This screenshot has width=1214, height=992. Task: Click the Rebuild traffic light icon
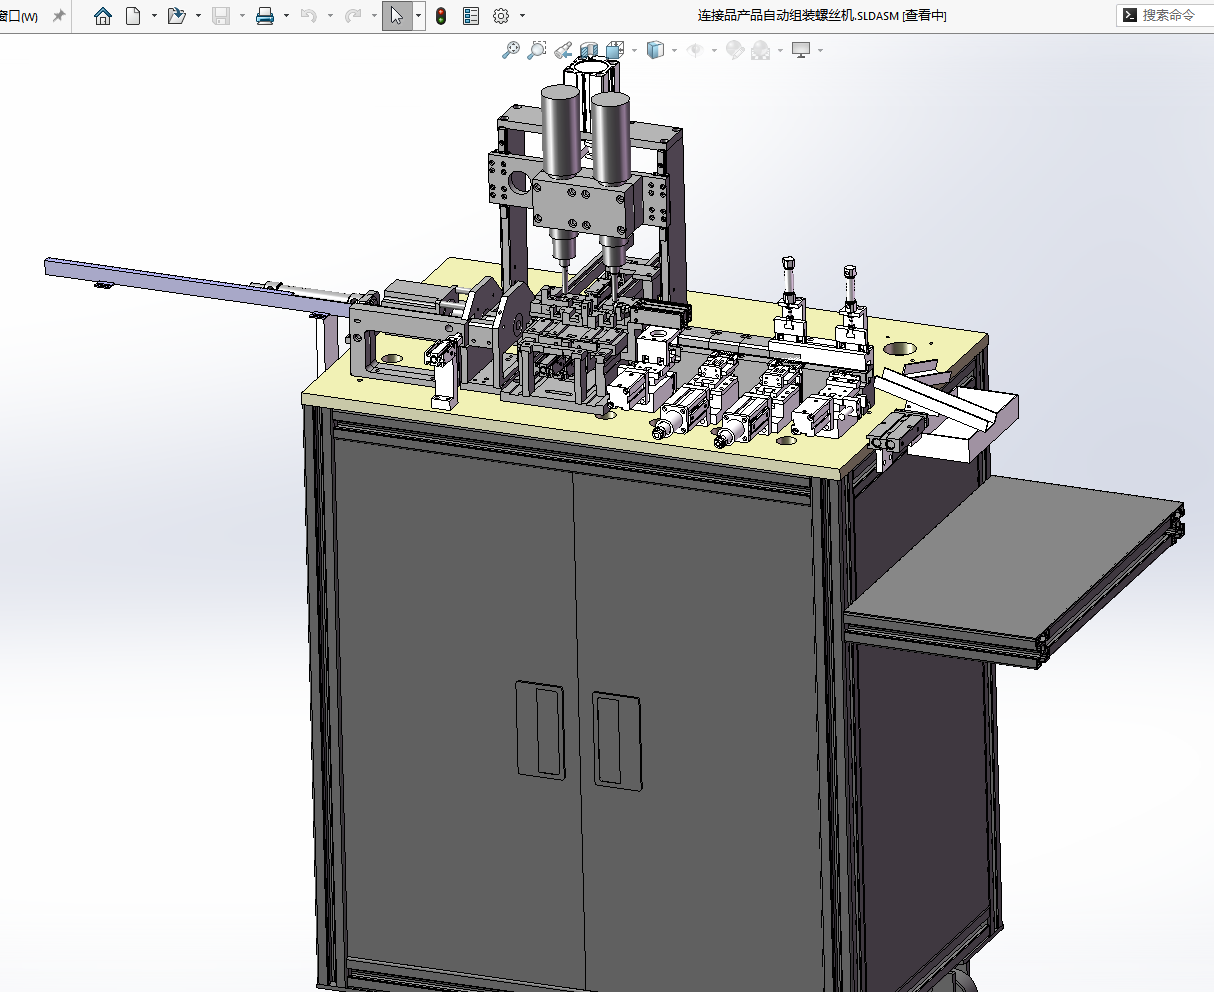[x=441, y=16]
